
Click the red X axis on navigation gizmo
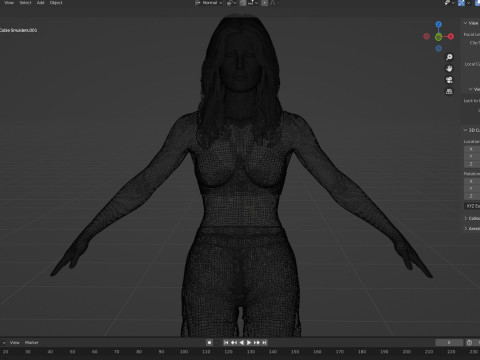pos(451,36)
